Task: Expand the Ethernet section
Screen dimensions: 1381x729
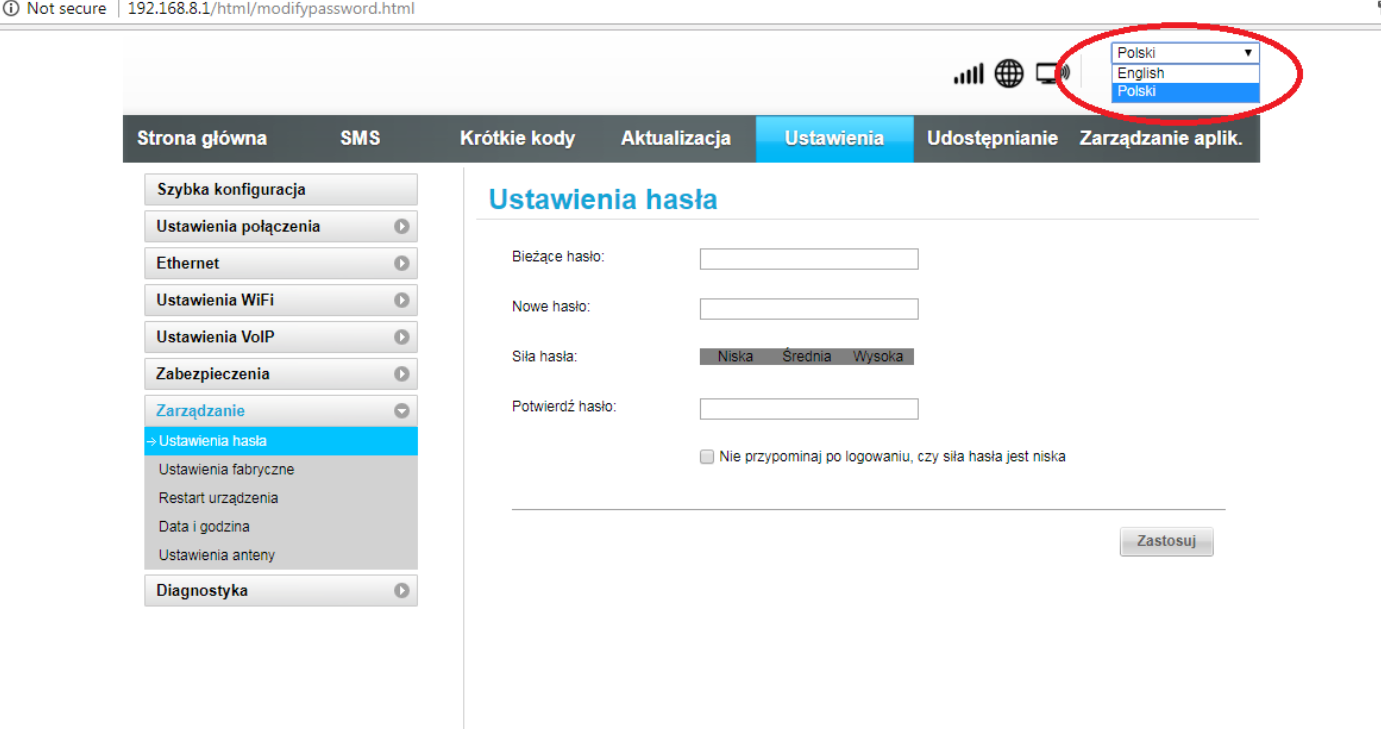Action: [x=403, y=263]
